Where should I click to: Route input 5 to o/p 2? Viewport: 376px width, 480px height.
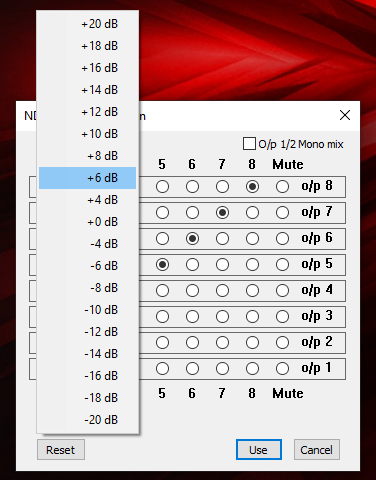click(x=162, y=343)
